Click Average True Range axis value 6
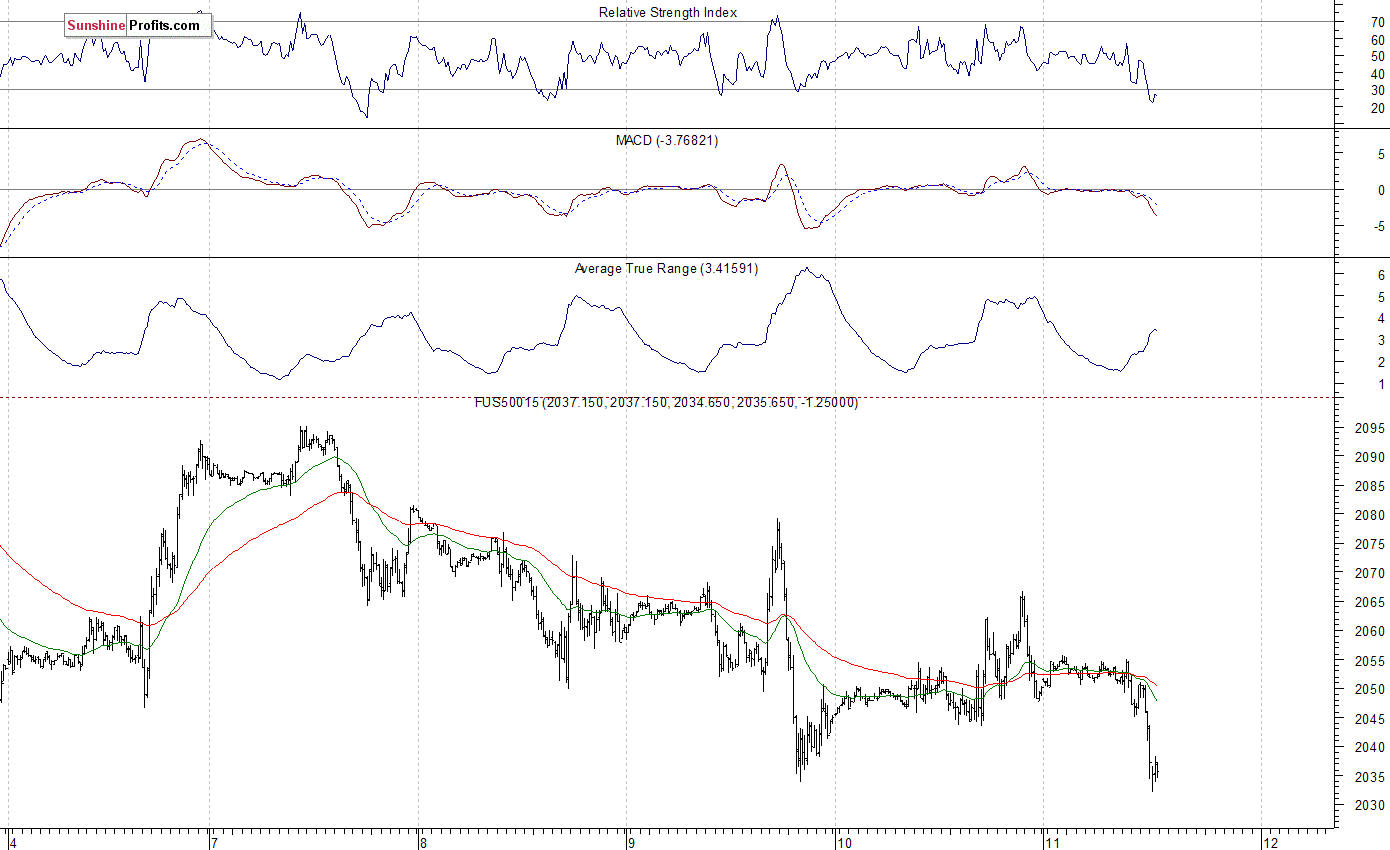The width and height of the screenshot is (1390, 850). (x=1381, y=275)
